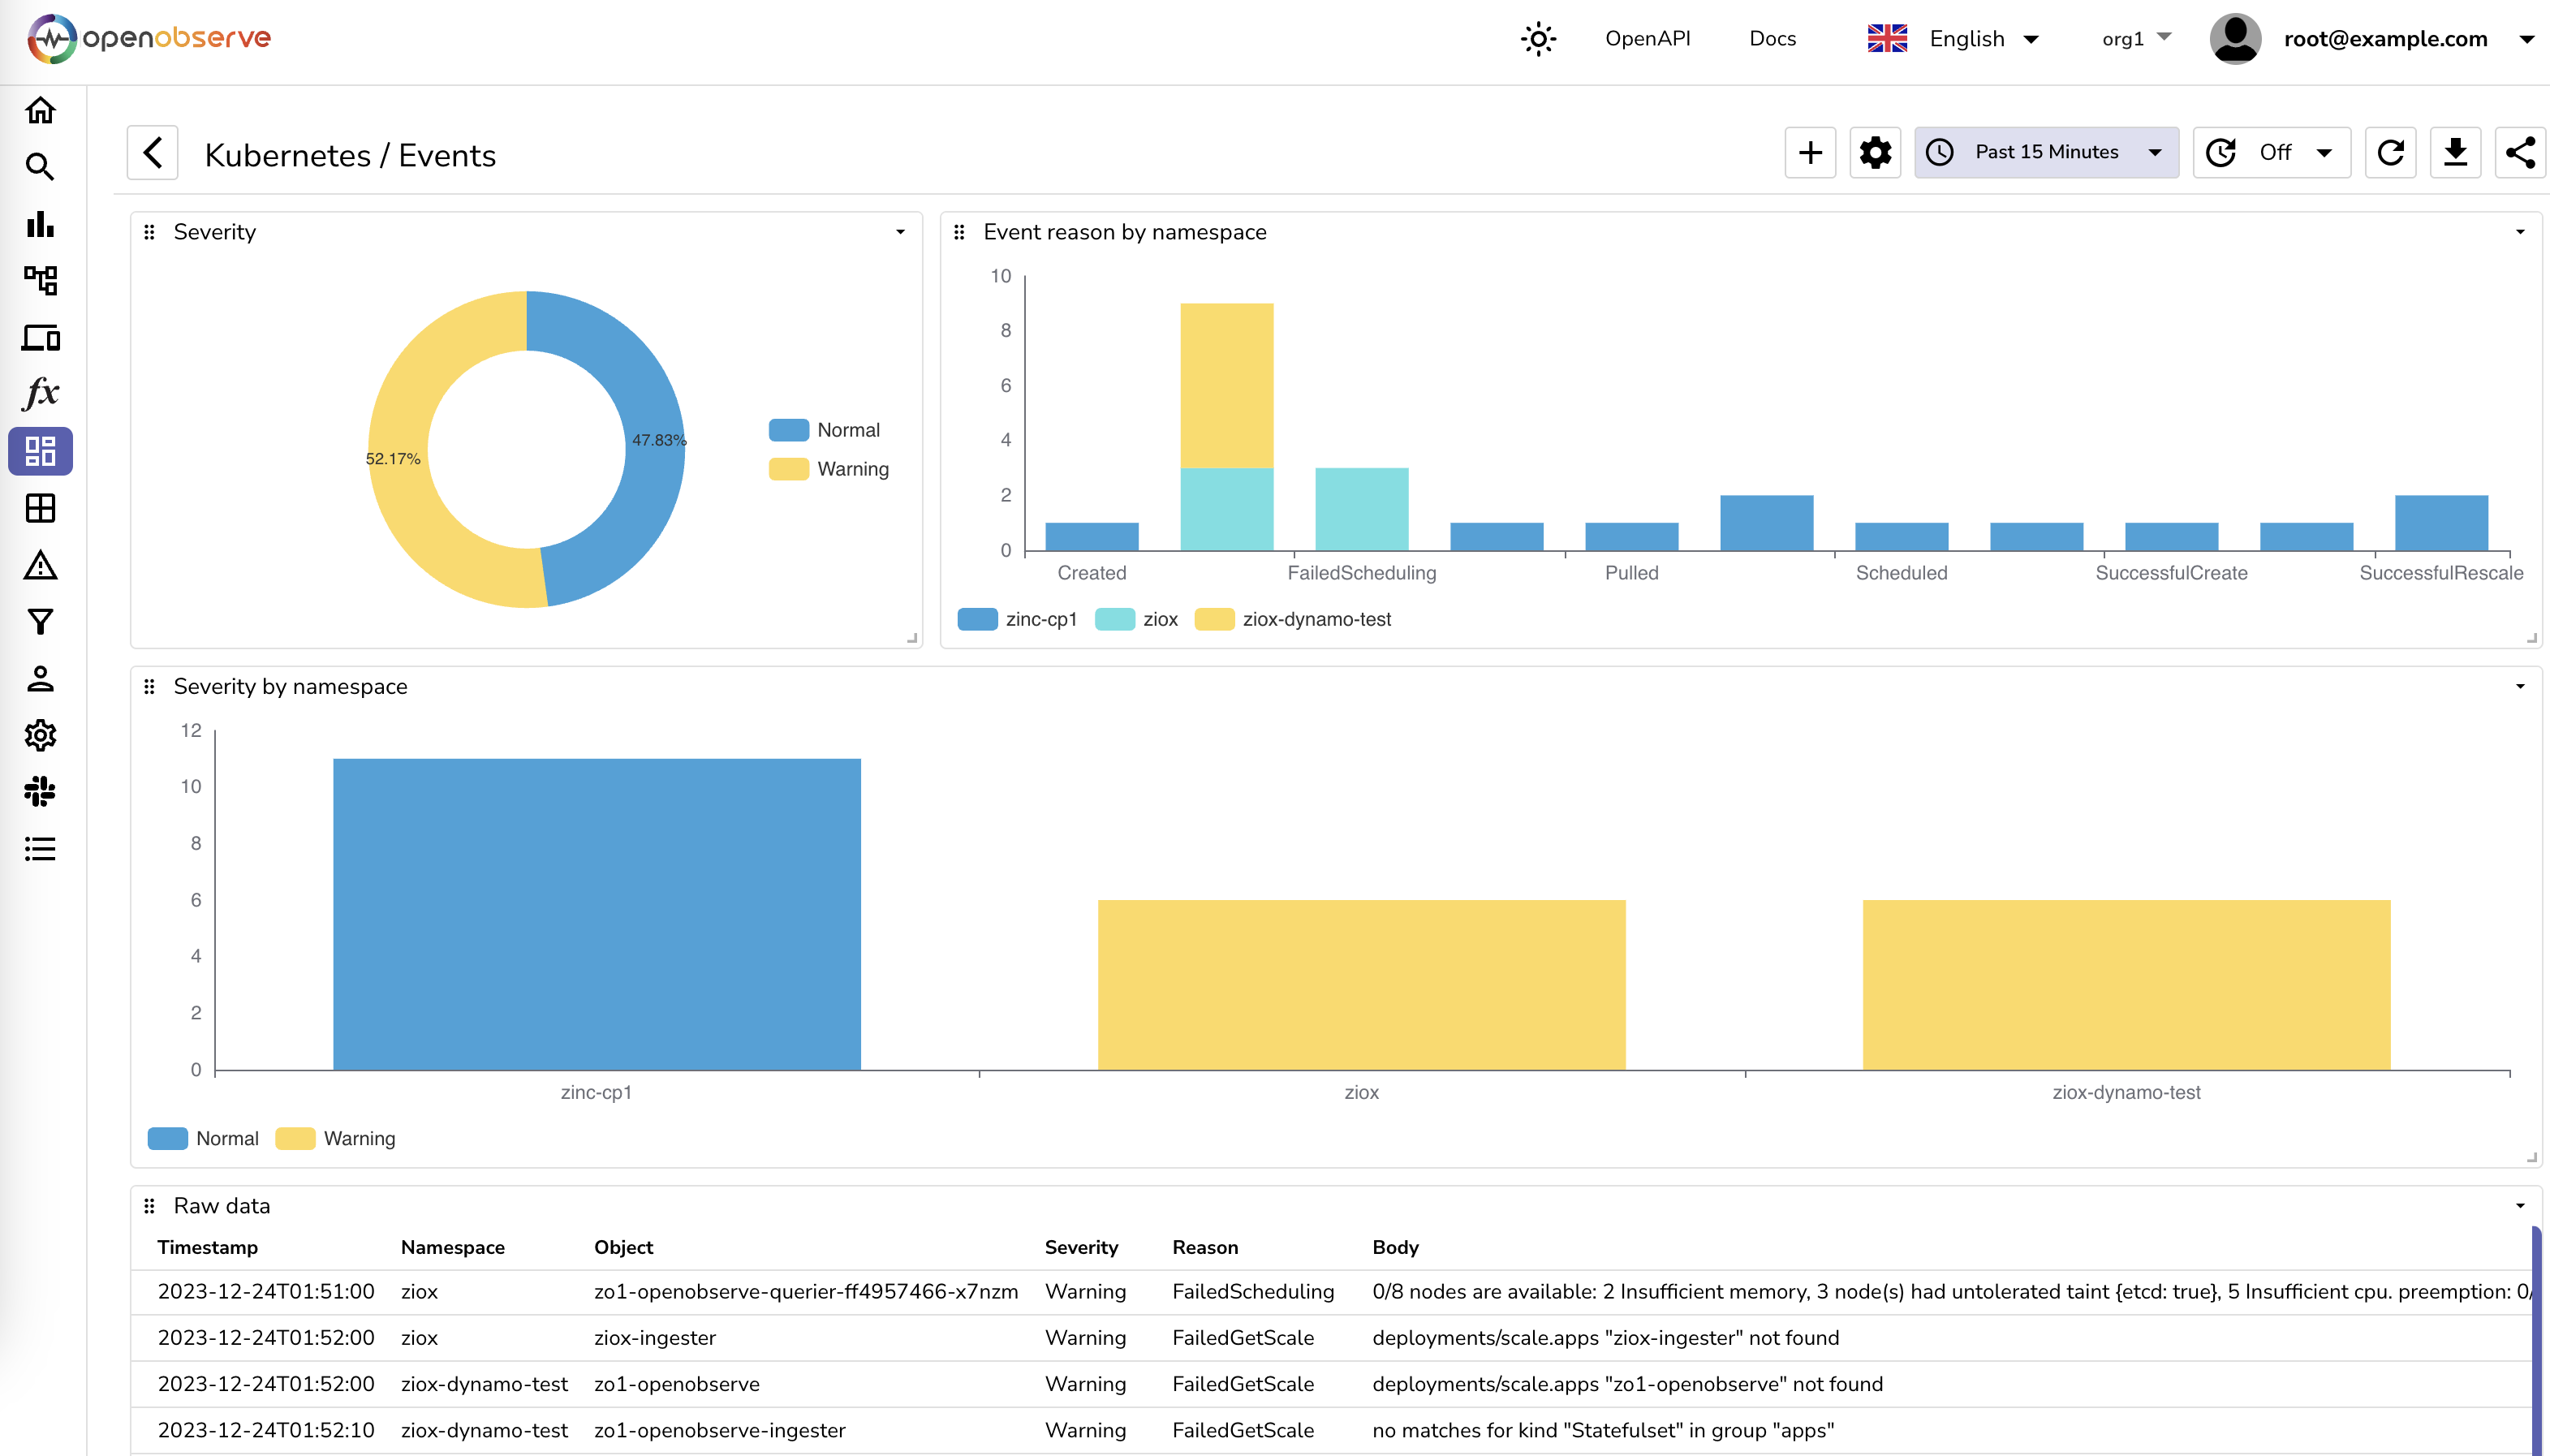Open the OpenAPI menu item
This screenshot has height=1456, width=2550.
tap(1648, 38)
